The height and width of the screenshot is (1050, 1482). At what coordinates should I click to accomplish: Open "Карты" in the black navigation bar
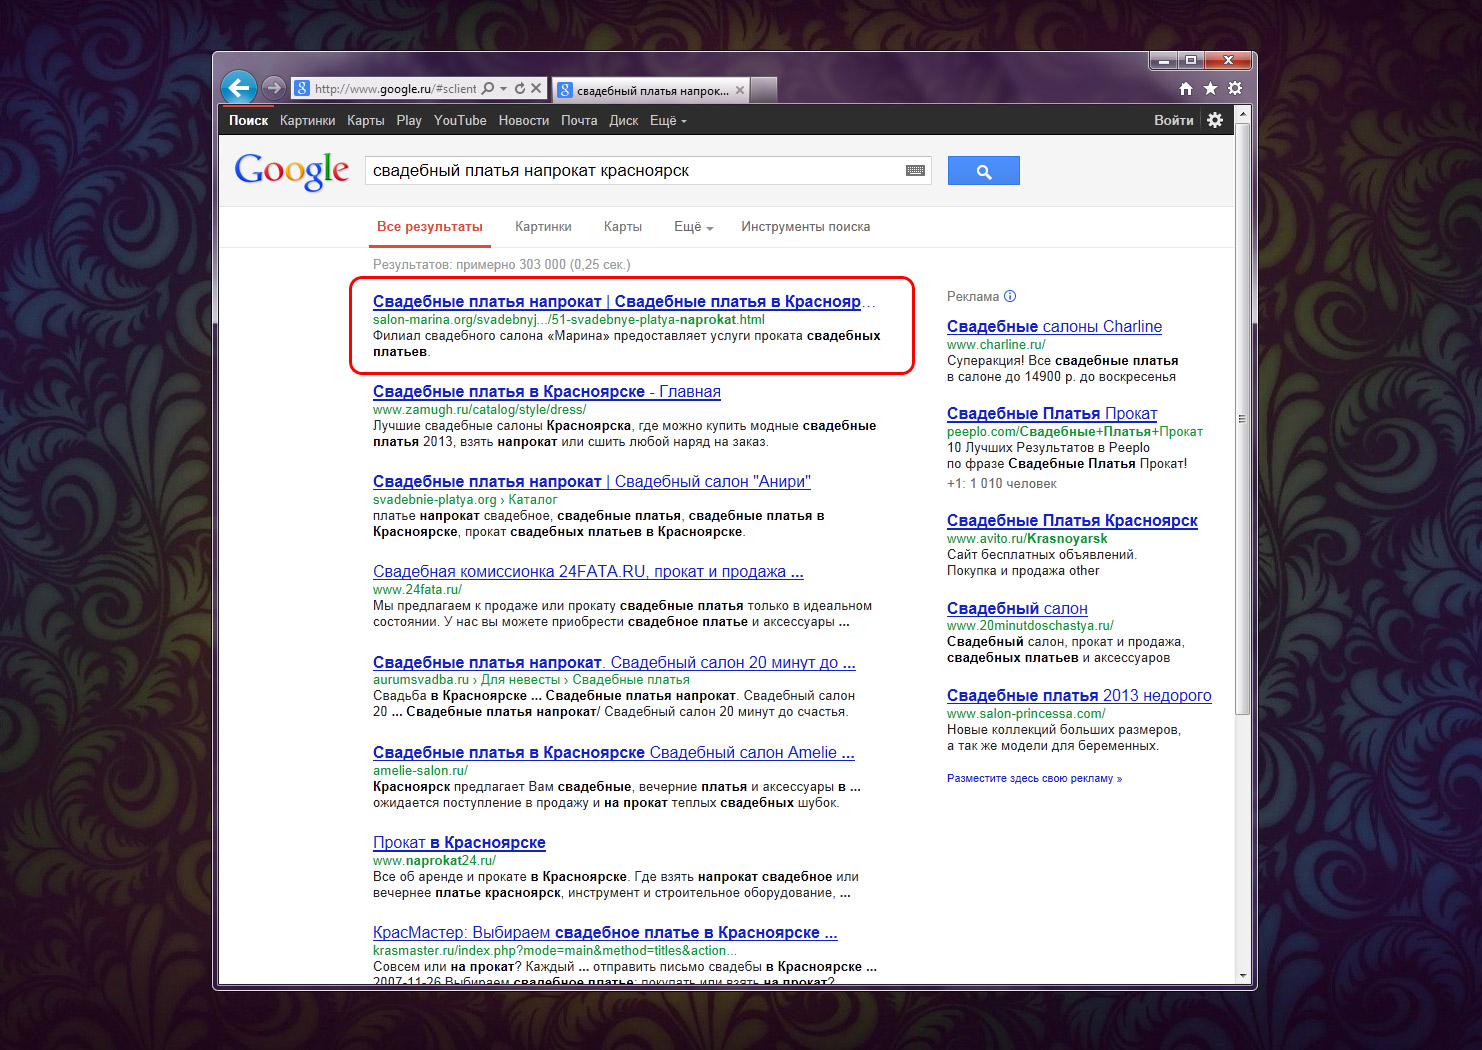[x=366, y=120]
